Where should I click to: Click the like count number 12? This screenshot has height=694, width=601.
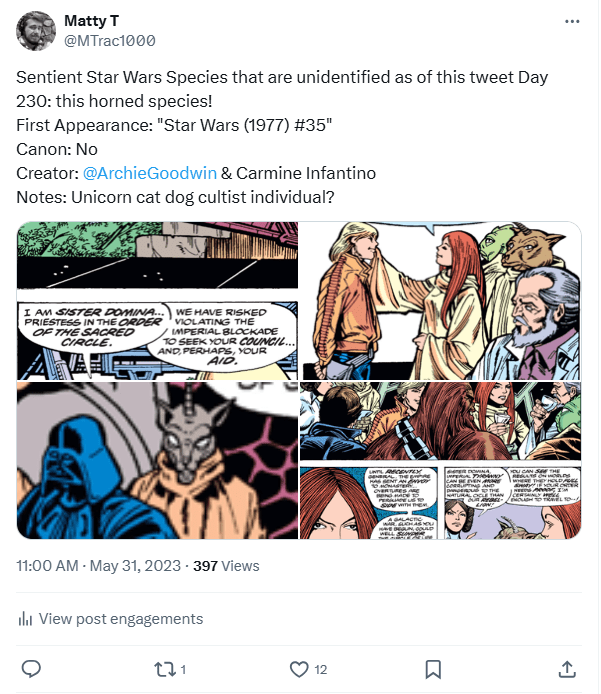coord(320,669)
